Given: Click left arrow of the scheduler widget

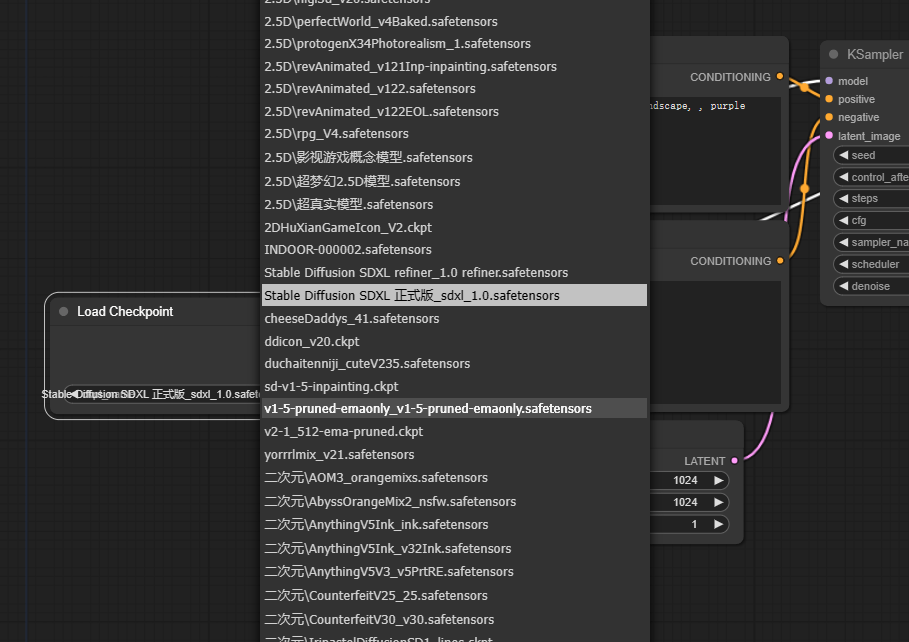Looking at the screenshot, I should point(843,264).
